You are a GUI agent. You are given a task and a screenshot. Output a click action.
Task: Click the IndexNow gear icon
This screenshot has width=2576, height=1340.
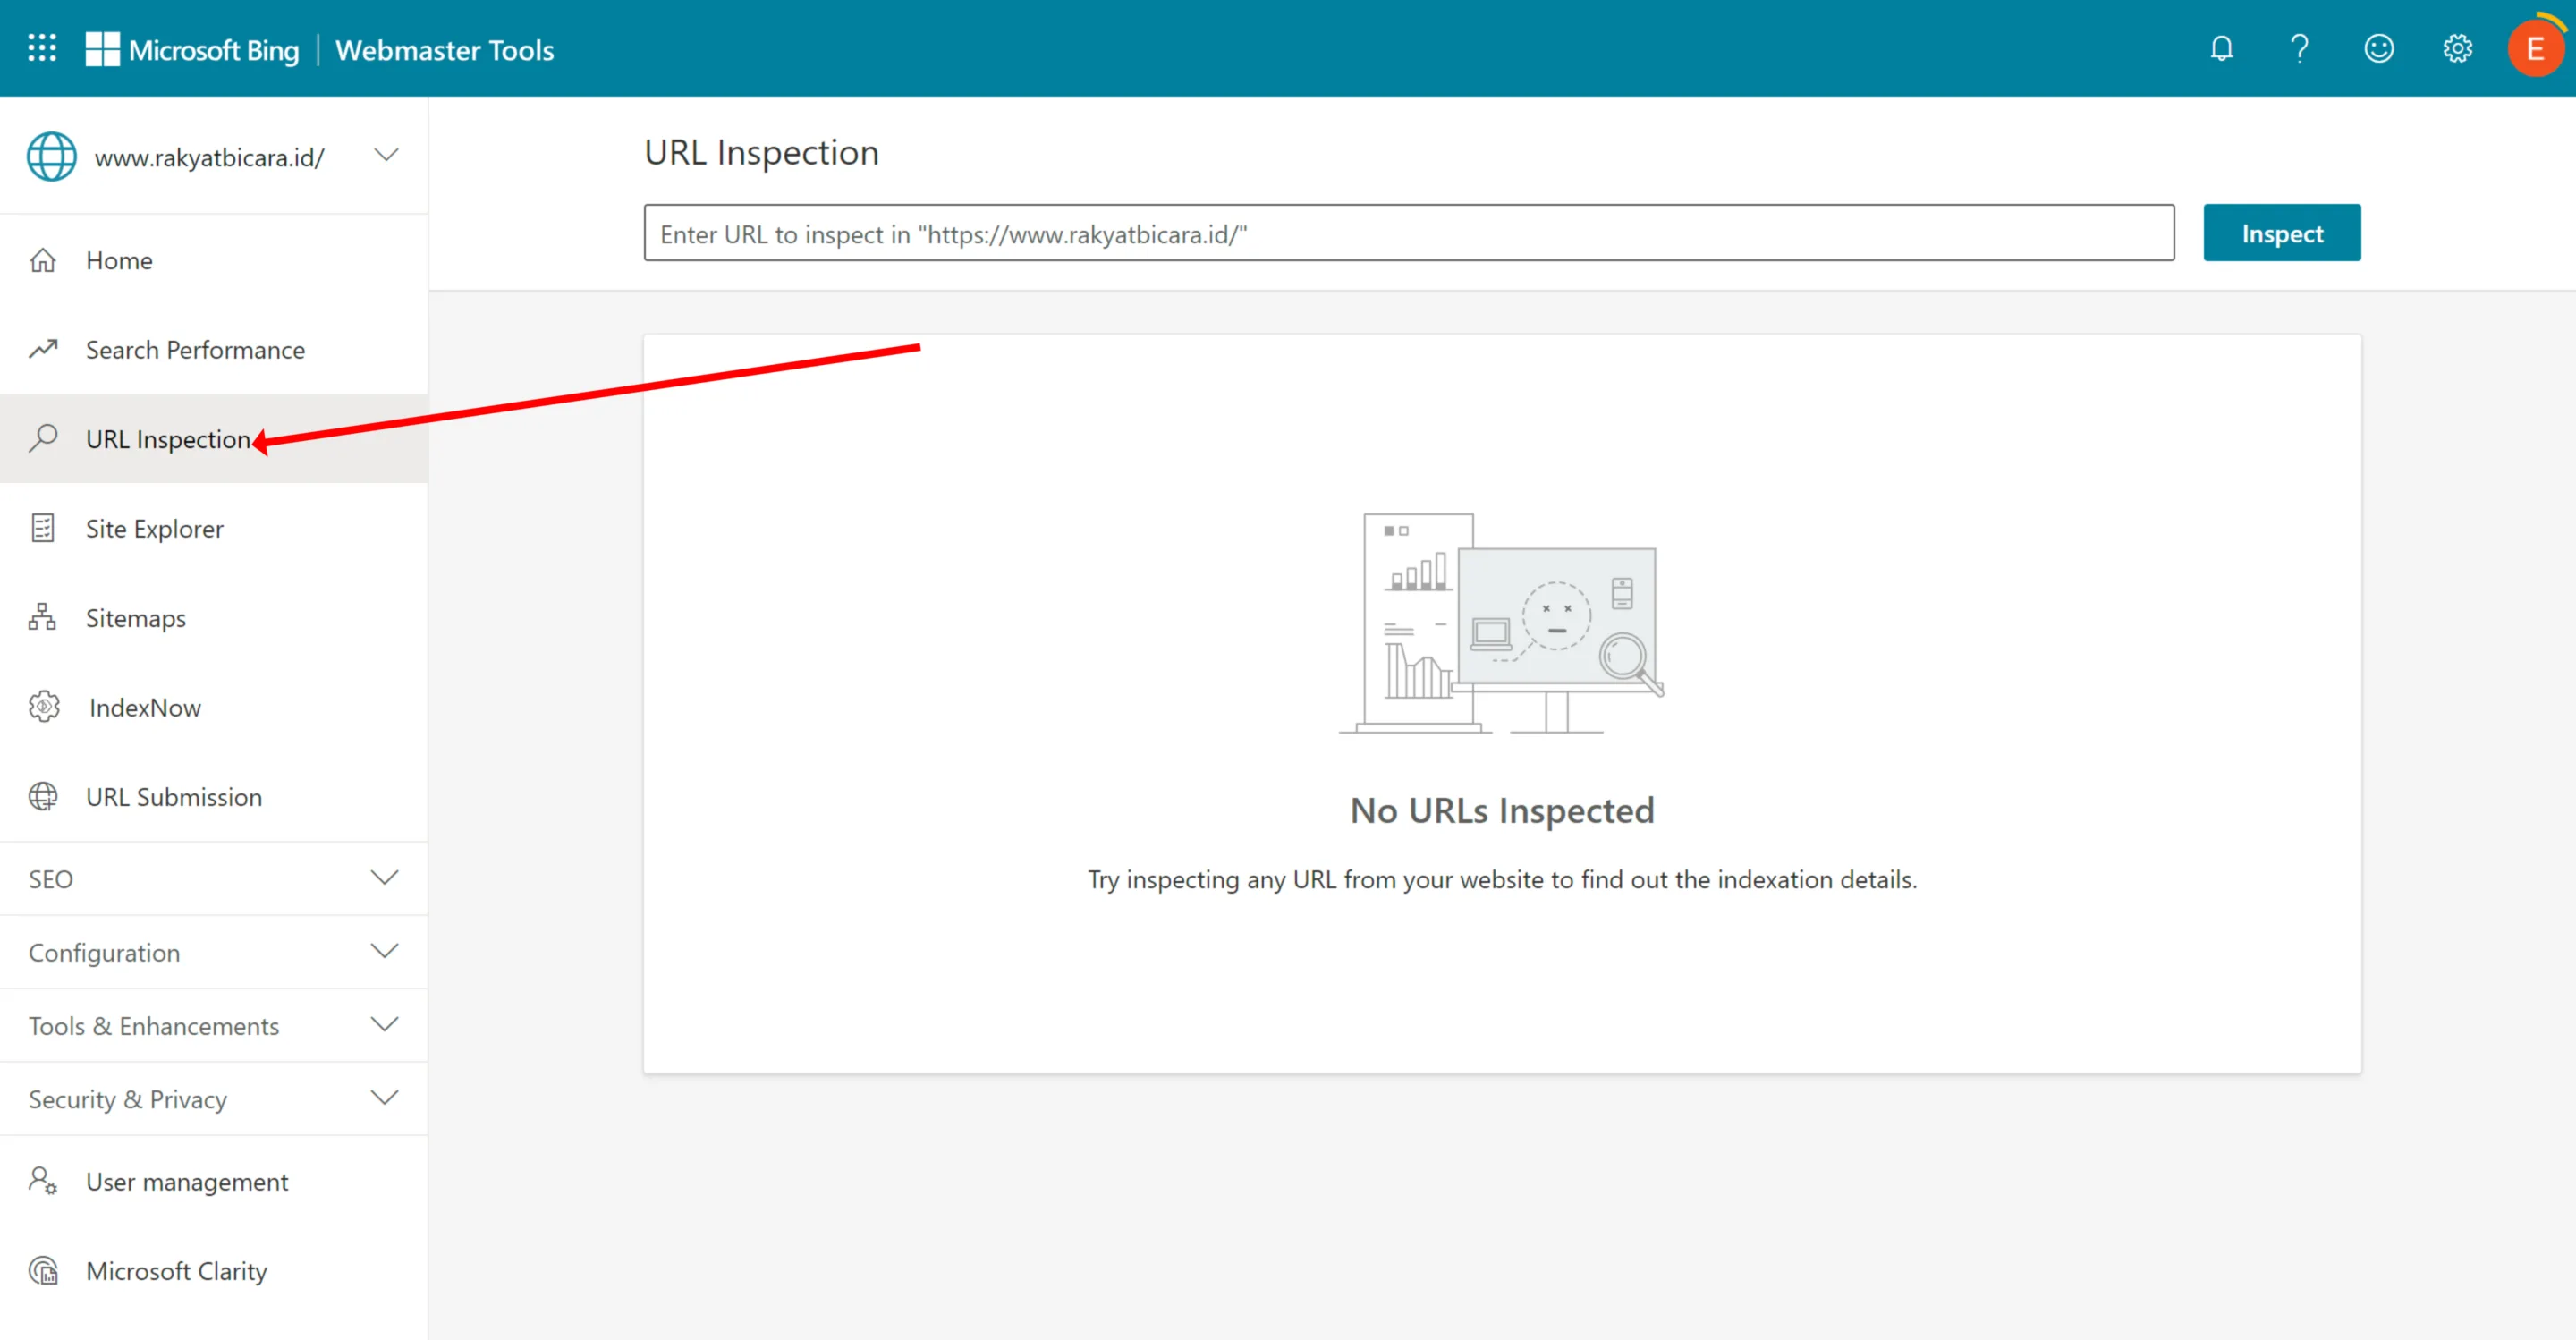click(x=44, y=707)
